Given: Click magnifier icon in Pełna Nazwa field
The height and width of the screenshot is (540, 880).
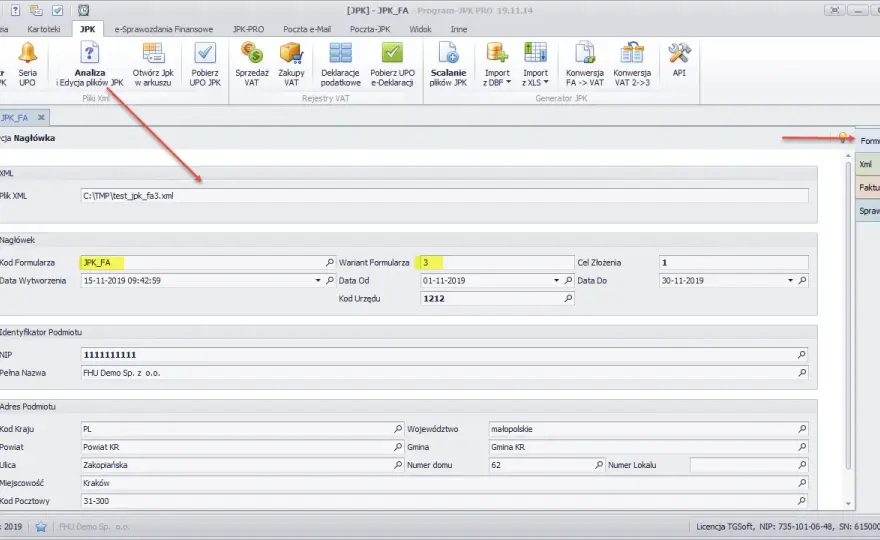Looking at the screenshot, I should (x=802, y=372).
